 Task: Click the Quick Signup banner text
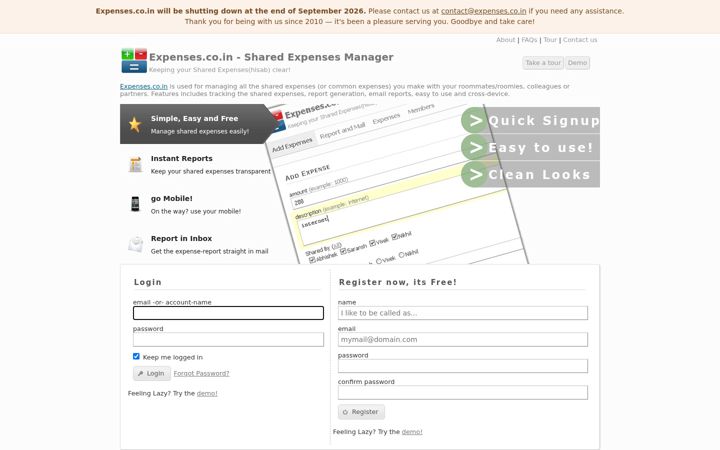[544, 121]
